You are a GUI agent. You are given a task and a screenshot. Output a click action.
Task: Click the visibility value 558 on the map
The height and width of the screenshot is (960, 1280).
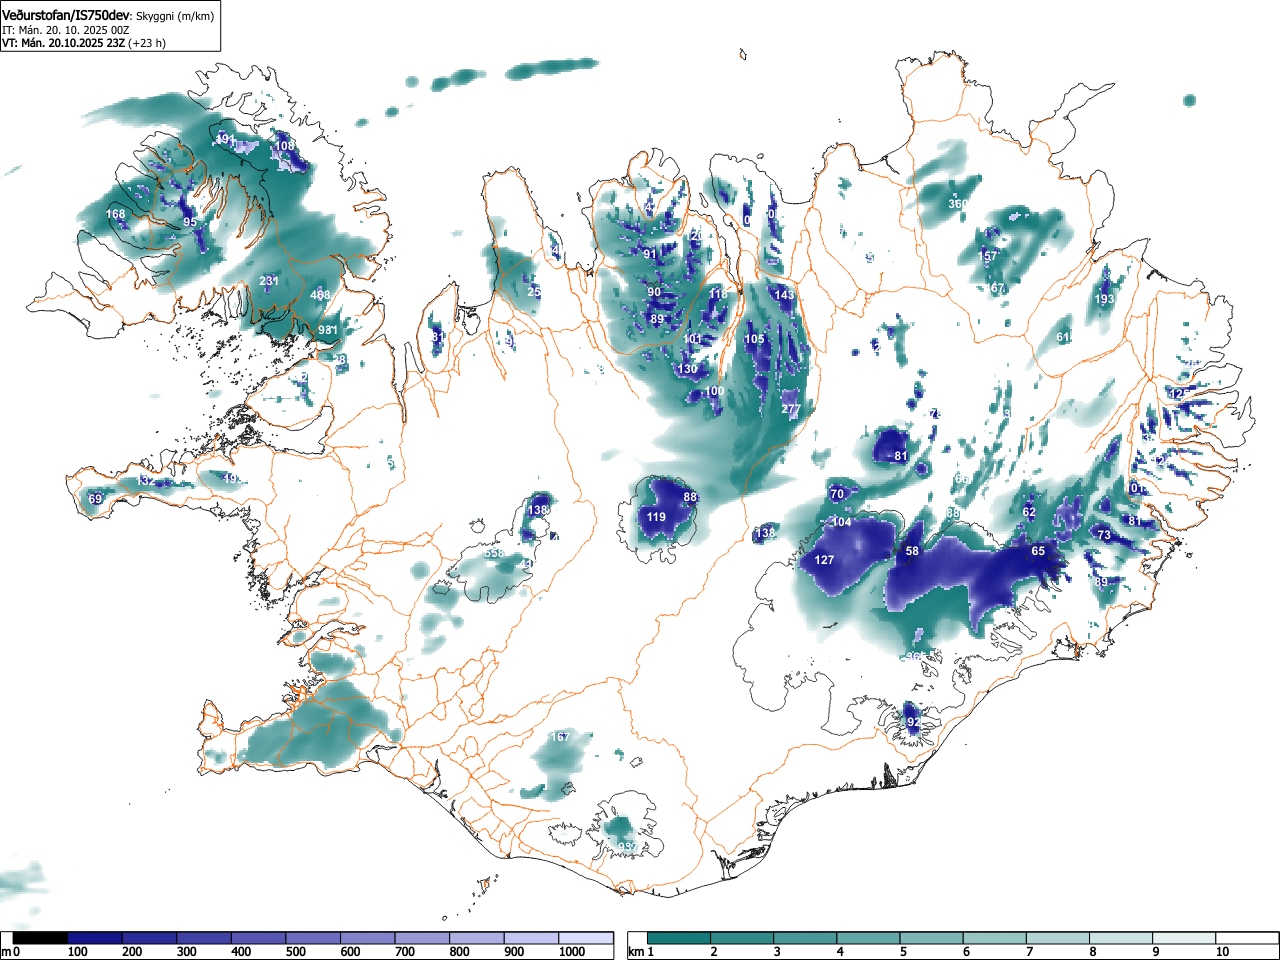(x=494, y=553)
